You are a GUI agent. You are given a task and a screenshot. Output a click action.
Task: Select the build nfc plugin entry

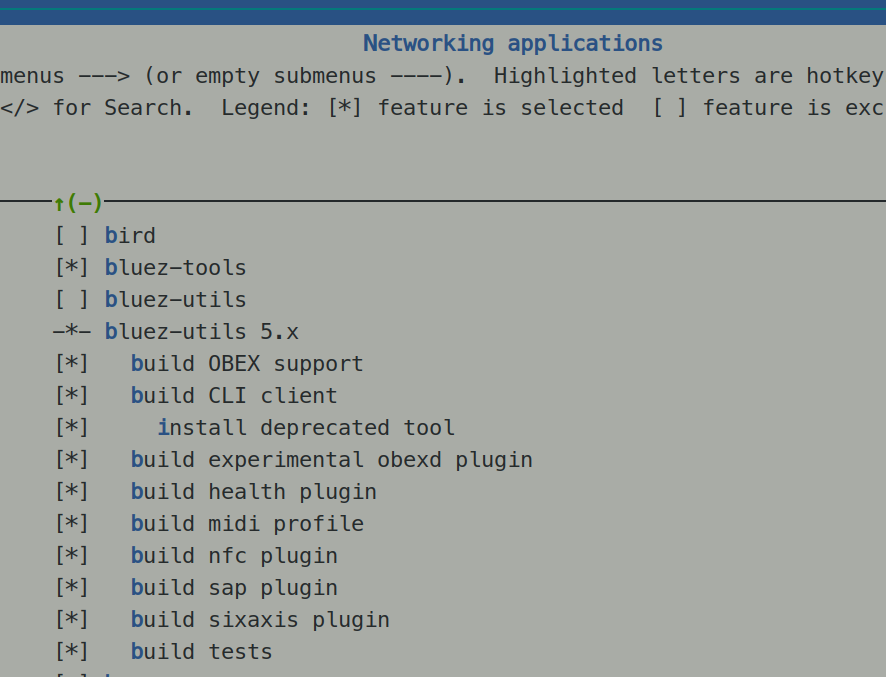(x=234, y=556)
